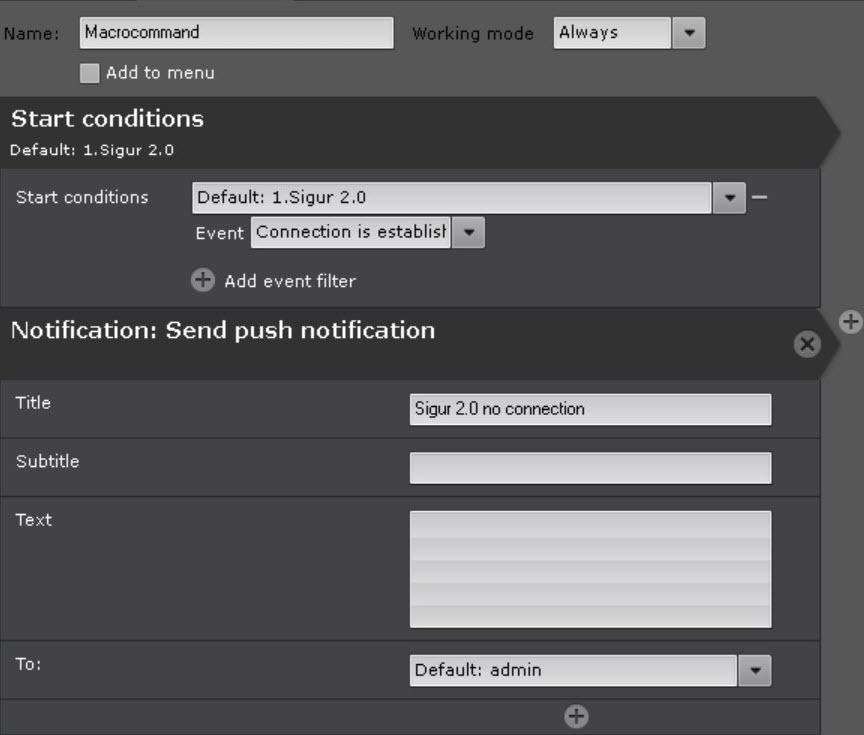The width and height of the screenshot is (864, 735).
Task: Open the Start conditions device dropdown list
Action: tap(452, 198)
